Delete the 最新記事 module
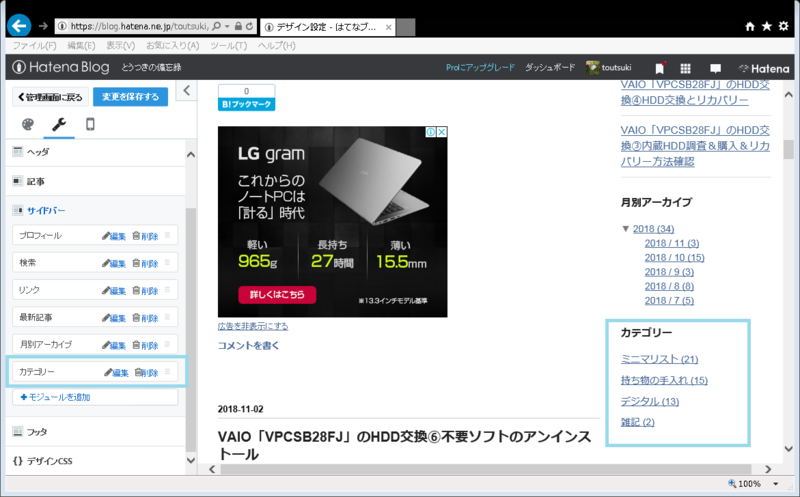Screen dimensions: 800x497 tap(145, 318)
